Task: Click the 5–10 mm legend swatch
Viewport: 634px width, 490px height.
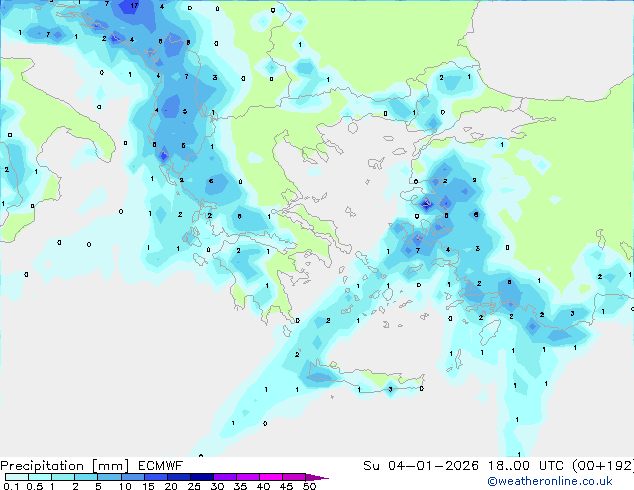Action: point(109,477)
